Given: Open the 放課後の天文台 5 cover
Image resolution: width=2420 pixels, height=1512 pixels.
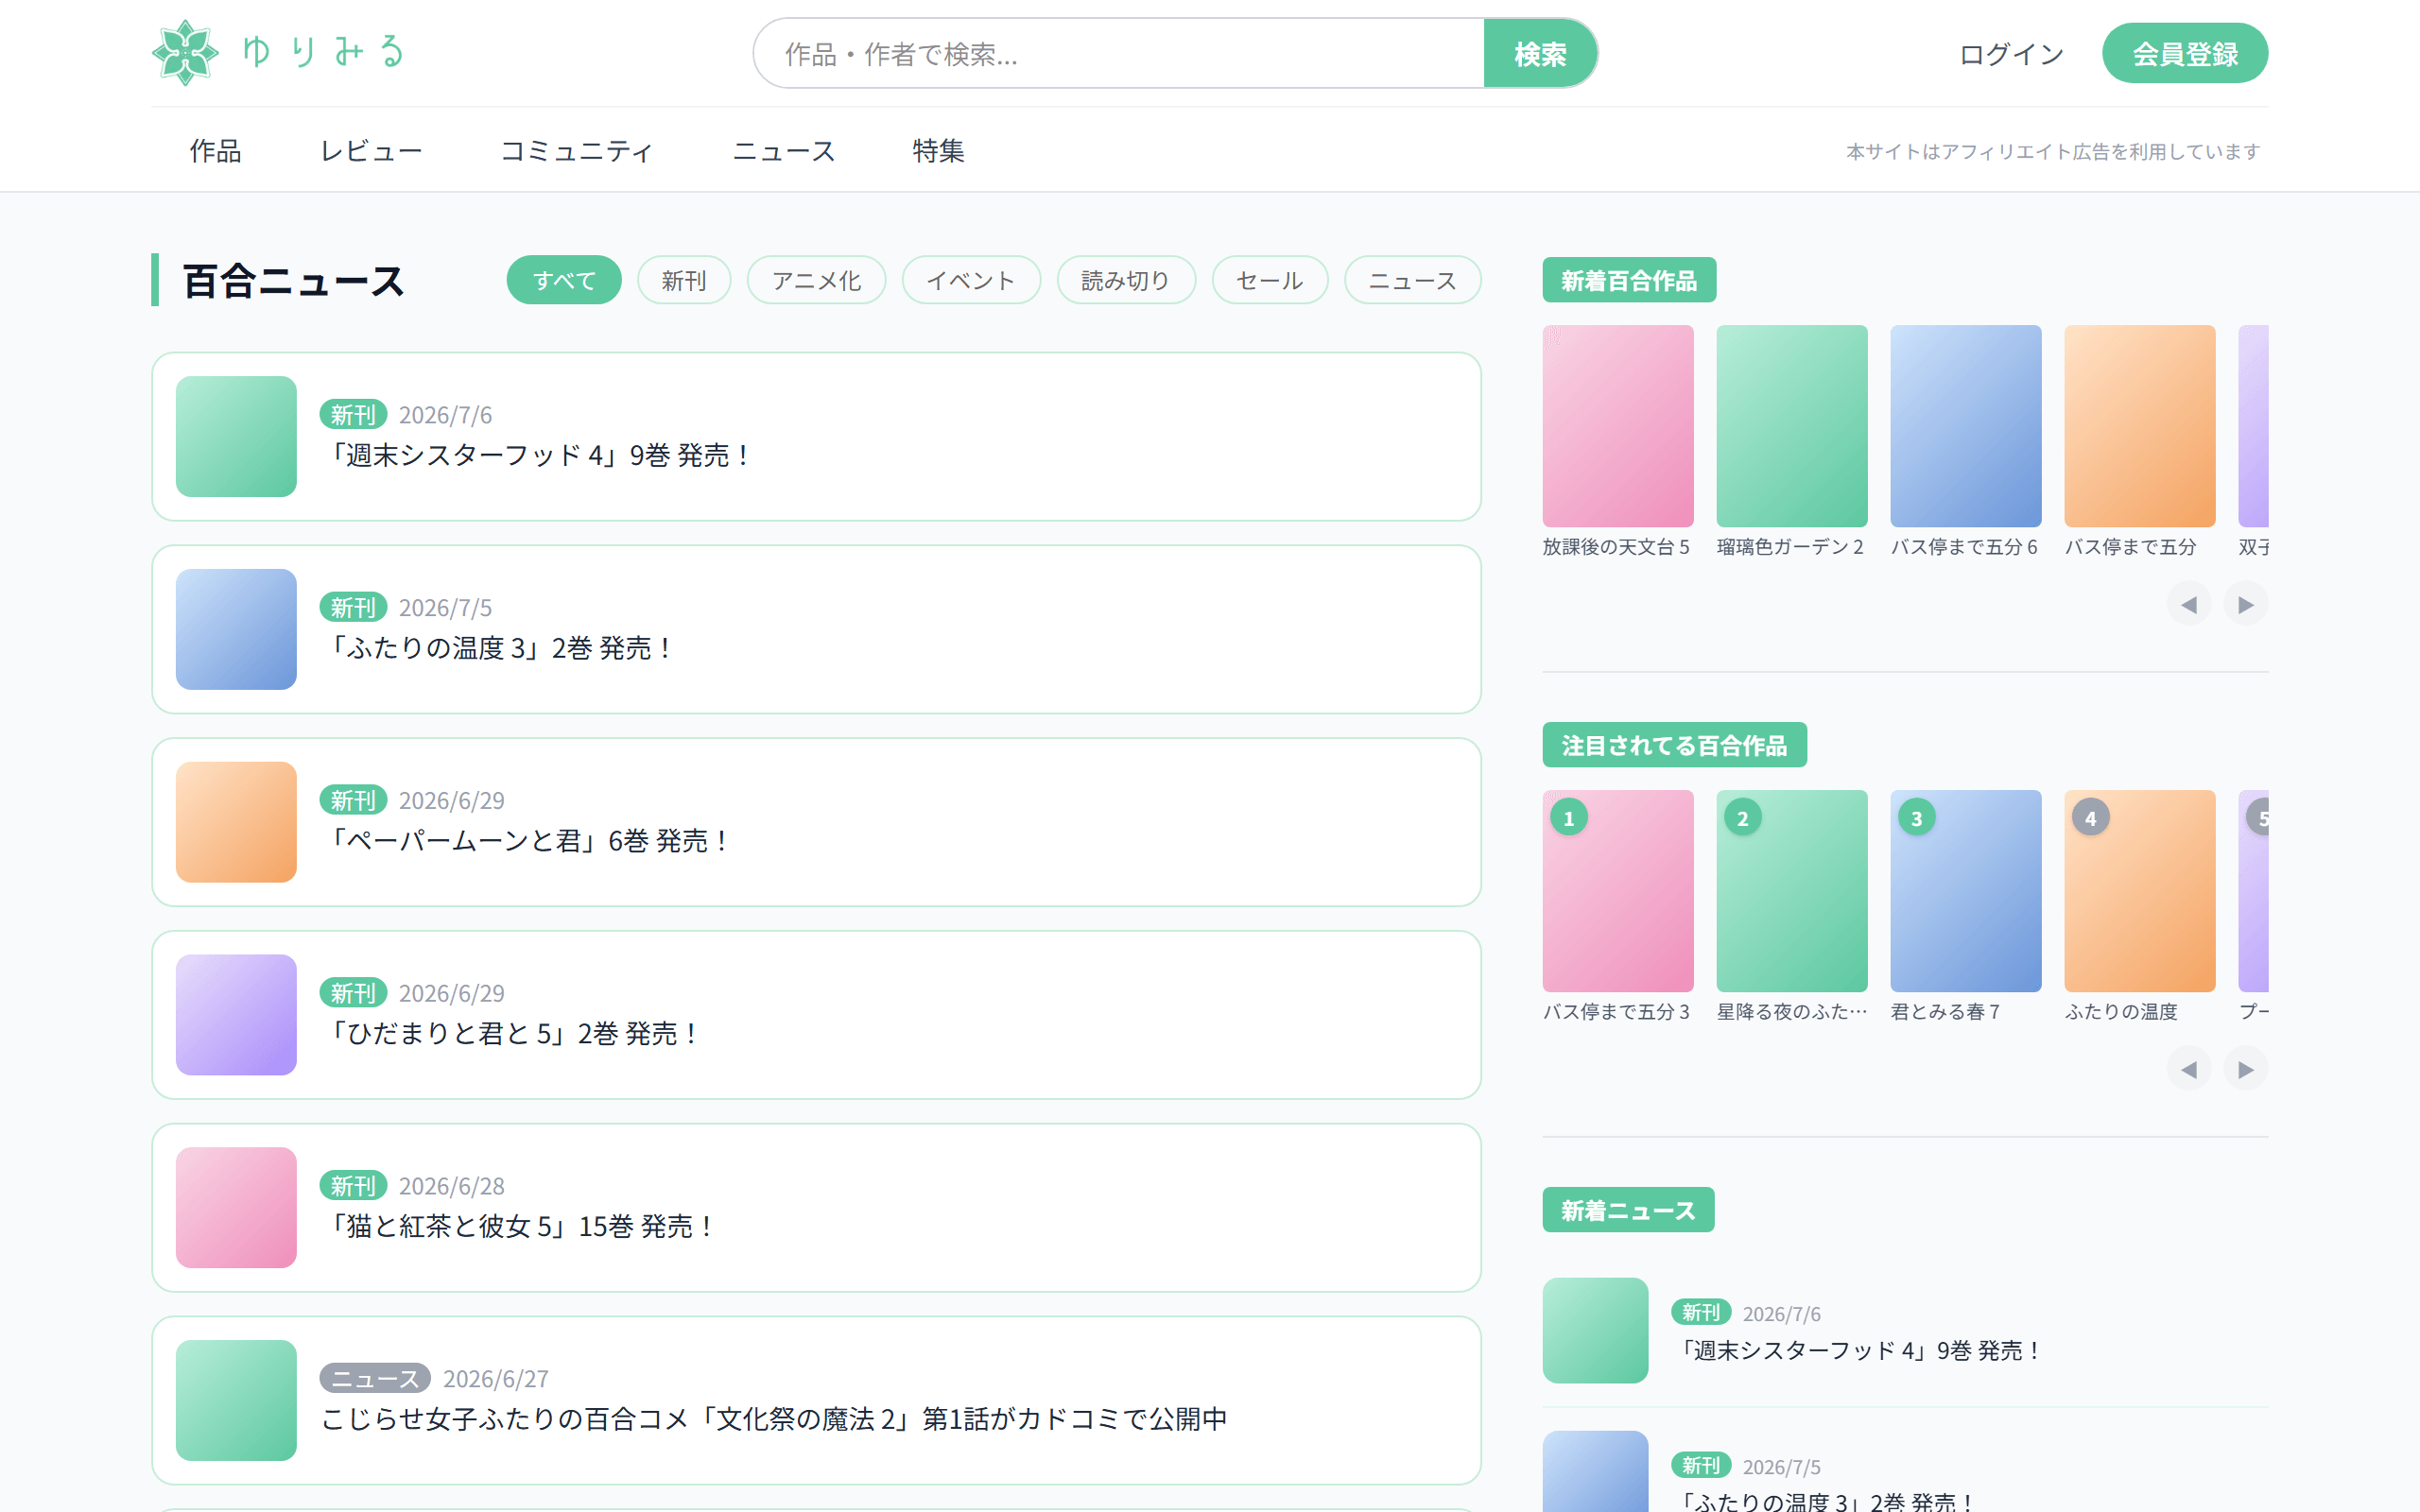Looking at the screenshot, I should click(1617, 425).
